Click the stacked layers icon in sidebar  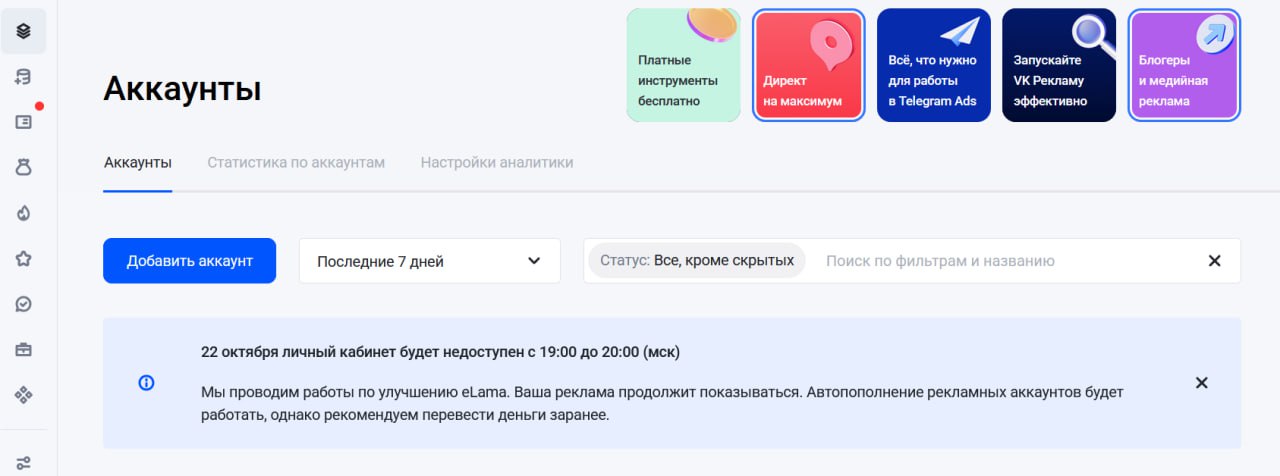[23, 31]
